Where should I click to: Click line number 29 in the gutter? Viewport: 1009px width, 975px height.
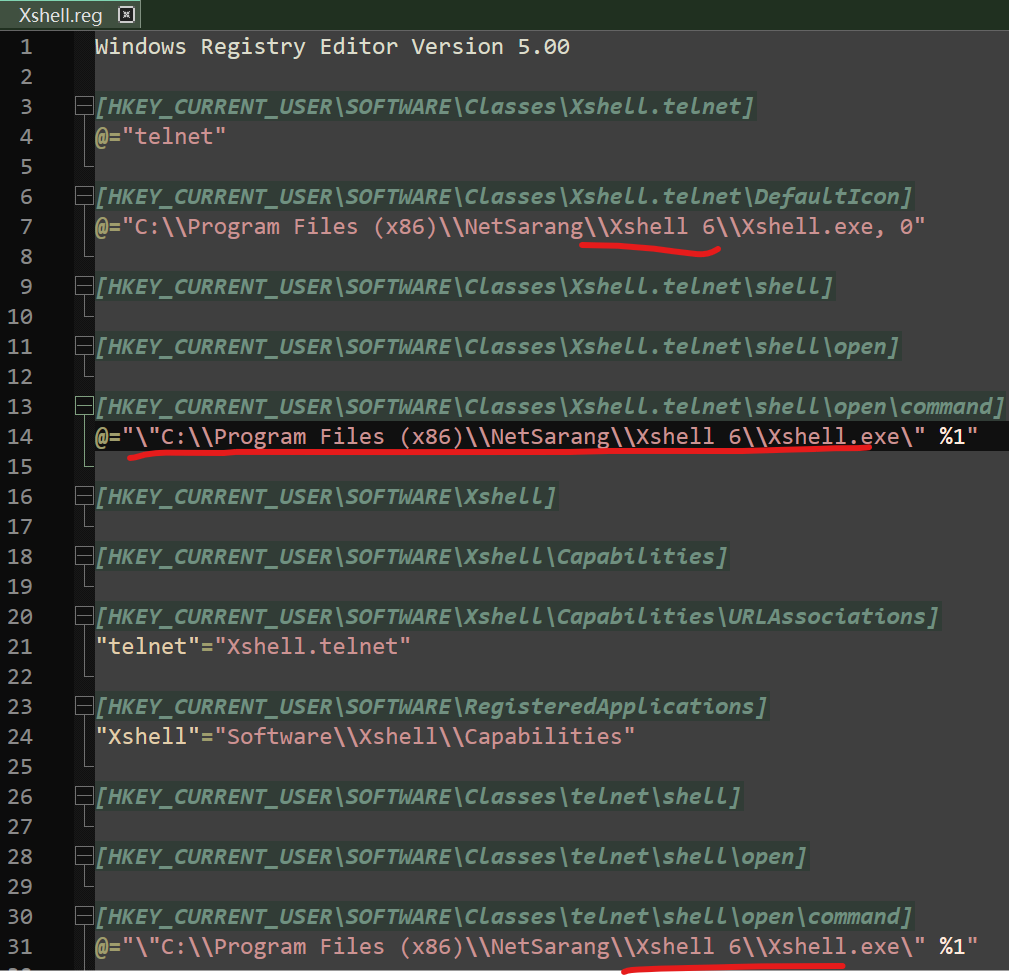click(x=19, y=887)
